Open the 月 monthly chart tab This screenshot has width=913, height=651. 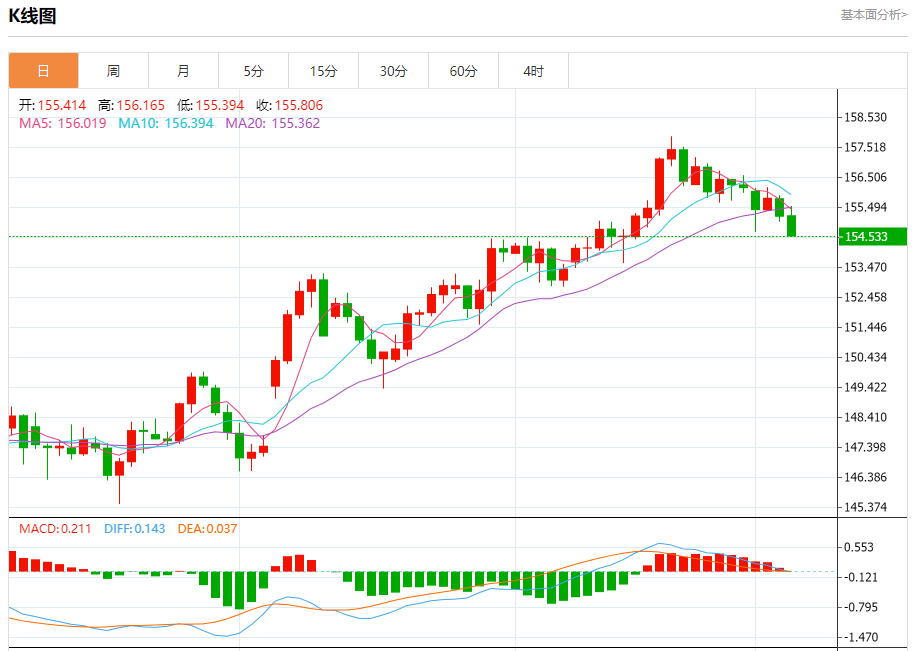183,71
